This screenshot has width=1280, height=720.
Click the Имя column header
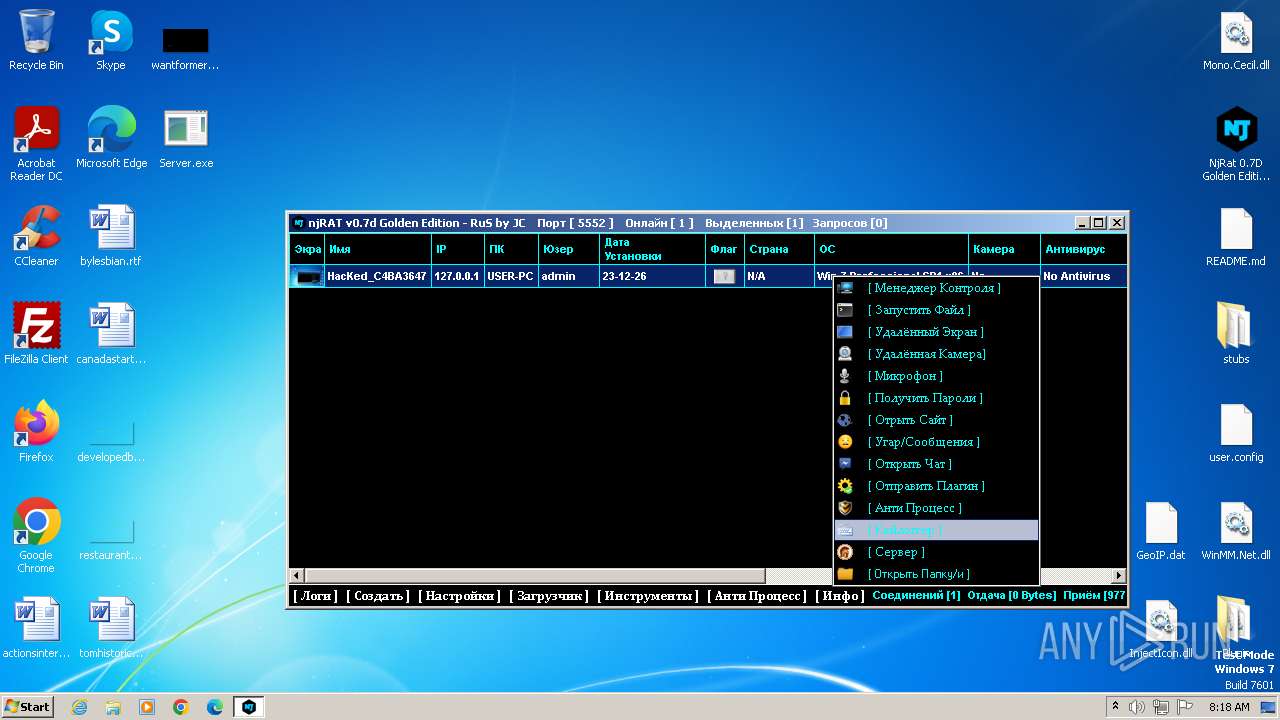[x=377, y=249]
